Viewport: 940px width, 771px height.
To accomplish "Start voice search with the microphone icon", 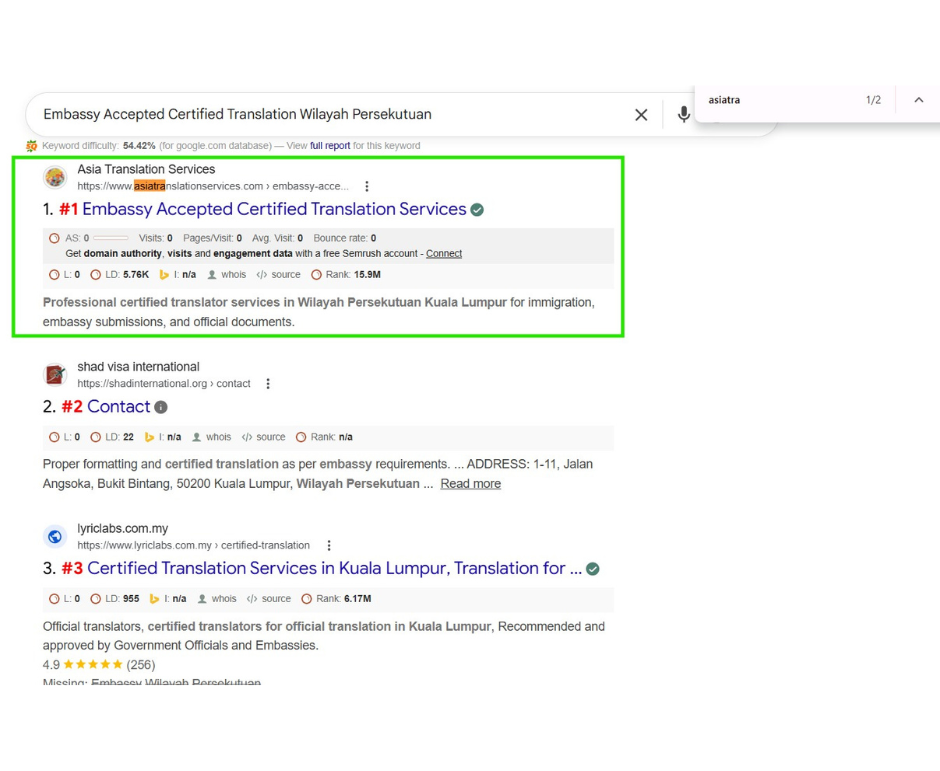I will [683, 115].
